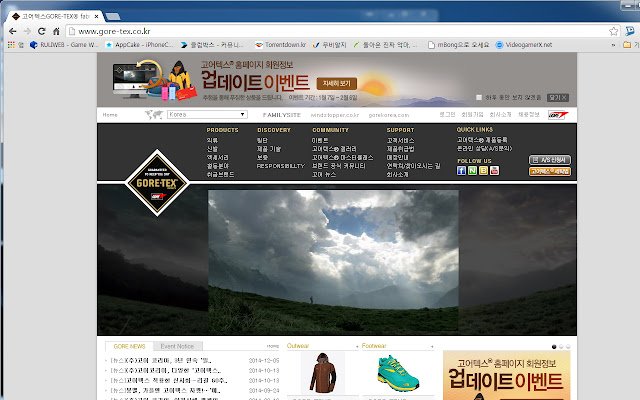Expand the Footwear arrow
The height and width of the screenshot is (400, 640).
(431, 347)
